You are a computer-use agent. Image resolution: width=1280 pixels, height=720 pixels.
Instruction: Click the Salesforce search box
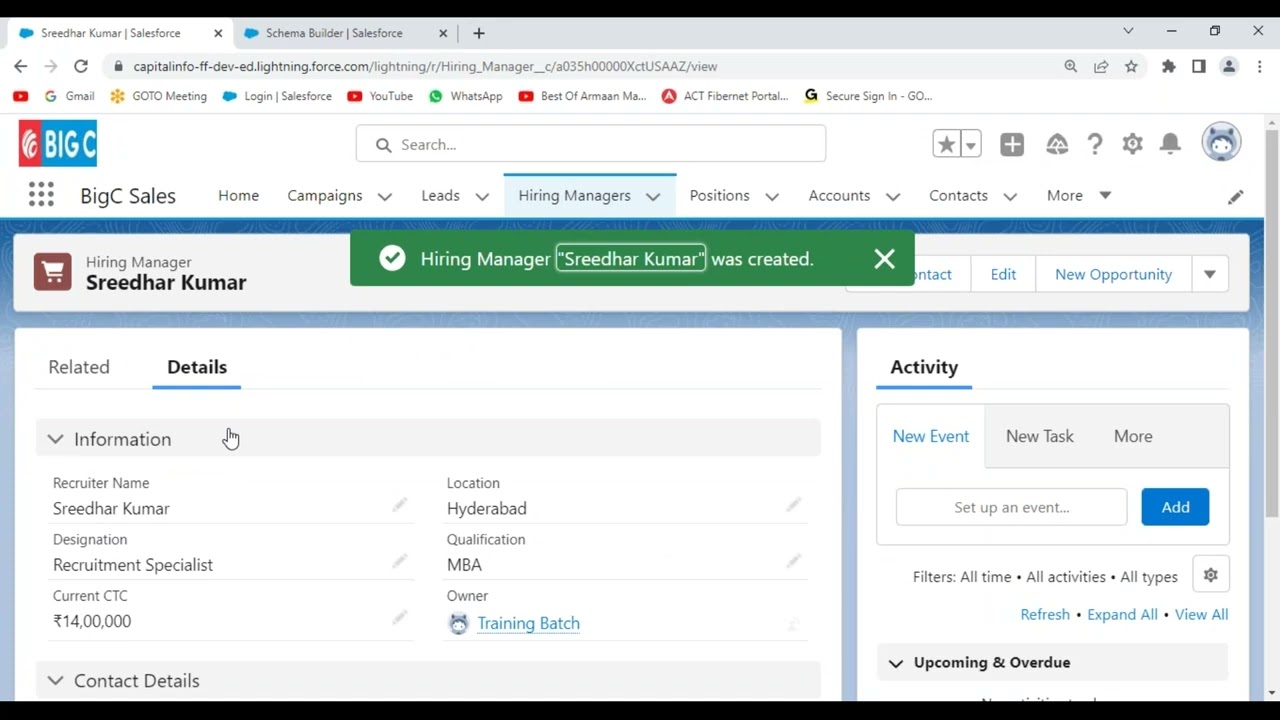[x=591, y=144]
